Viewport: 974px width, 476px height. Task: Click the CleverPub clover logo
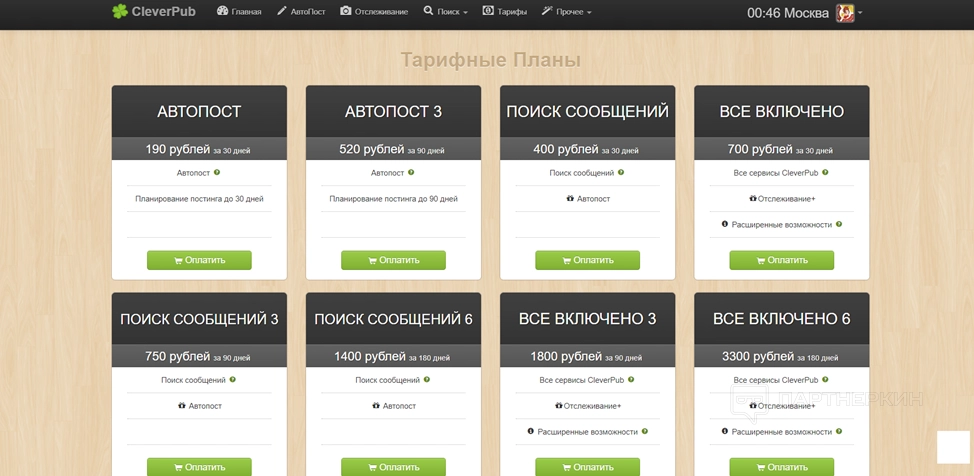pyautogui.click(x=153, y=11)
